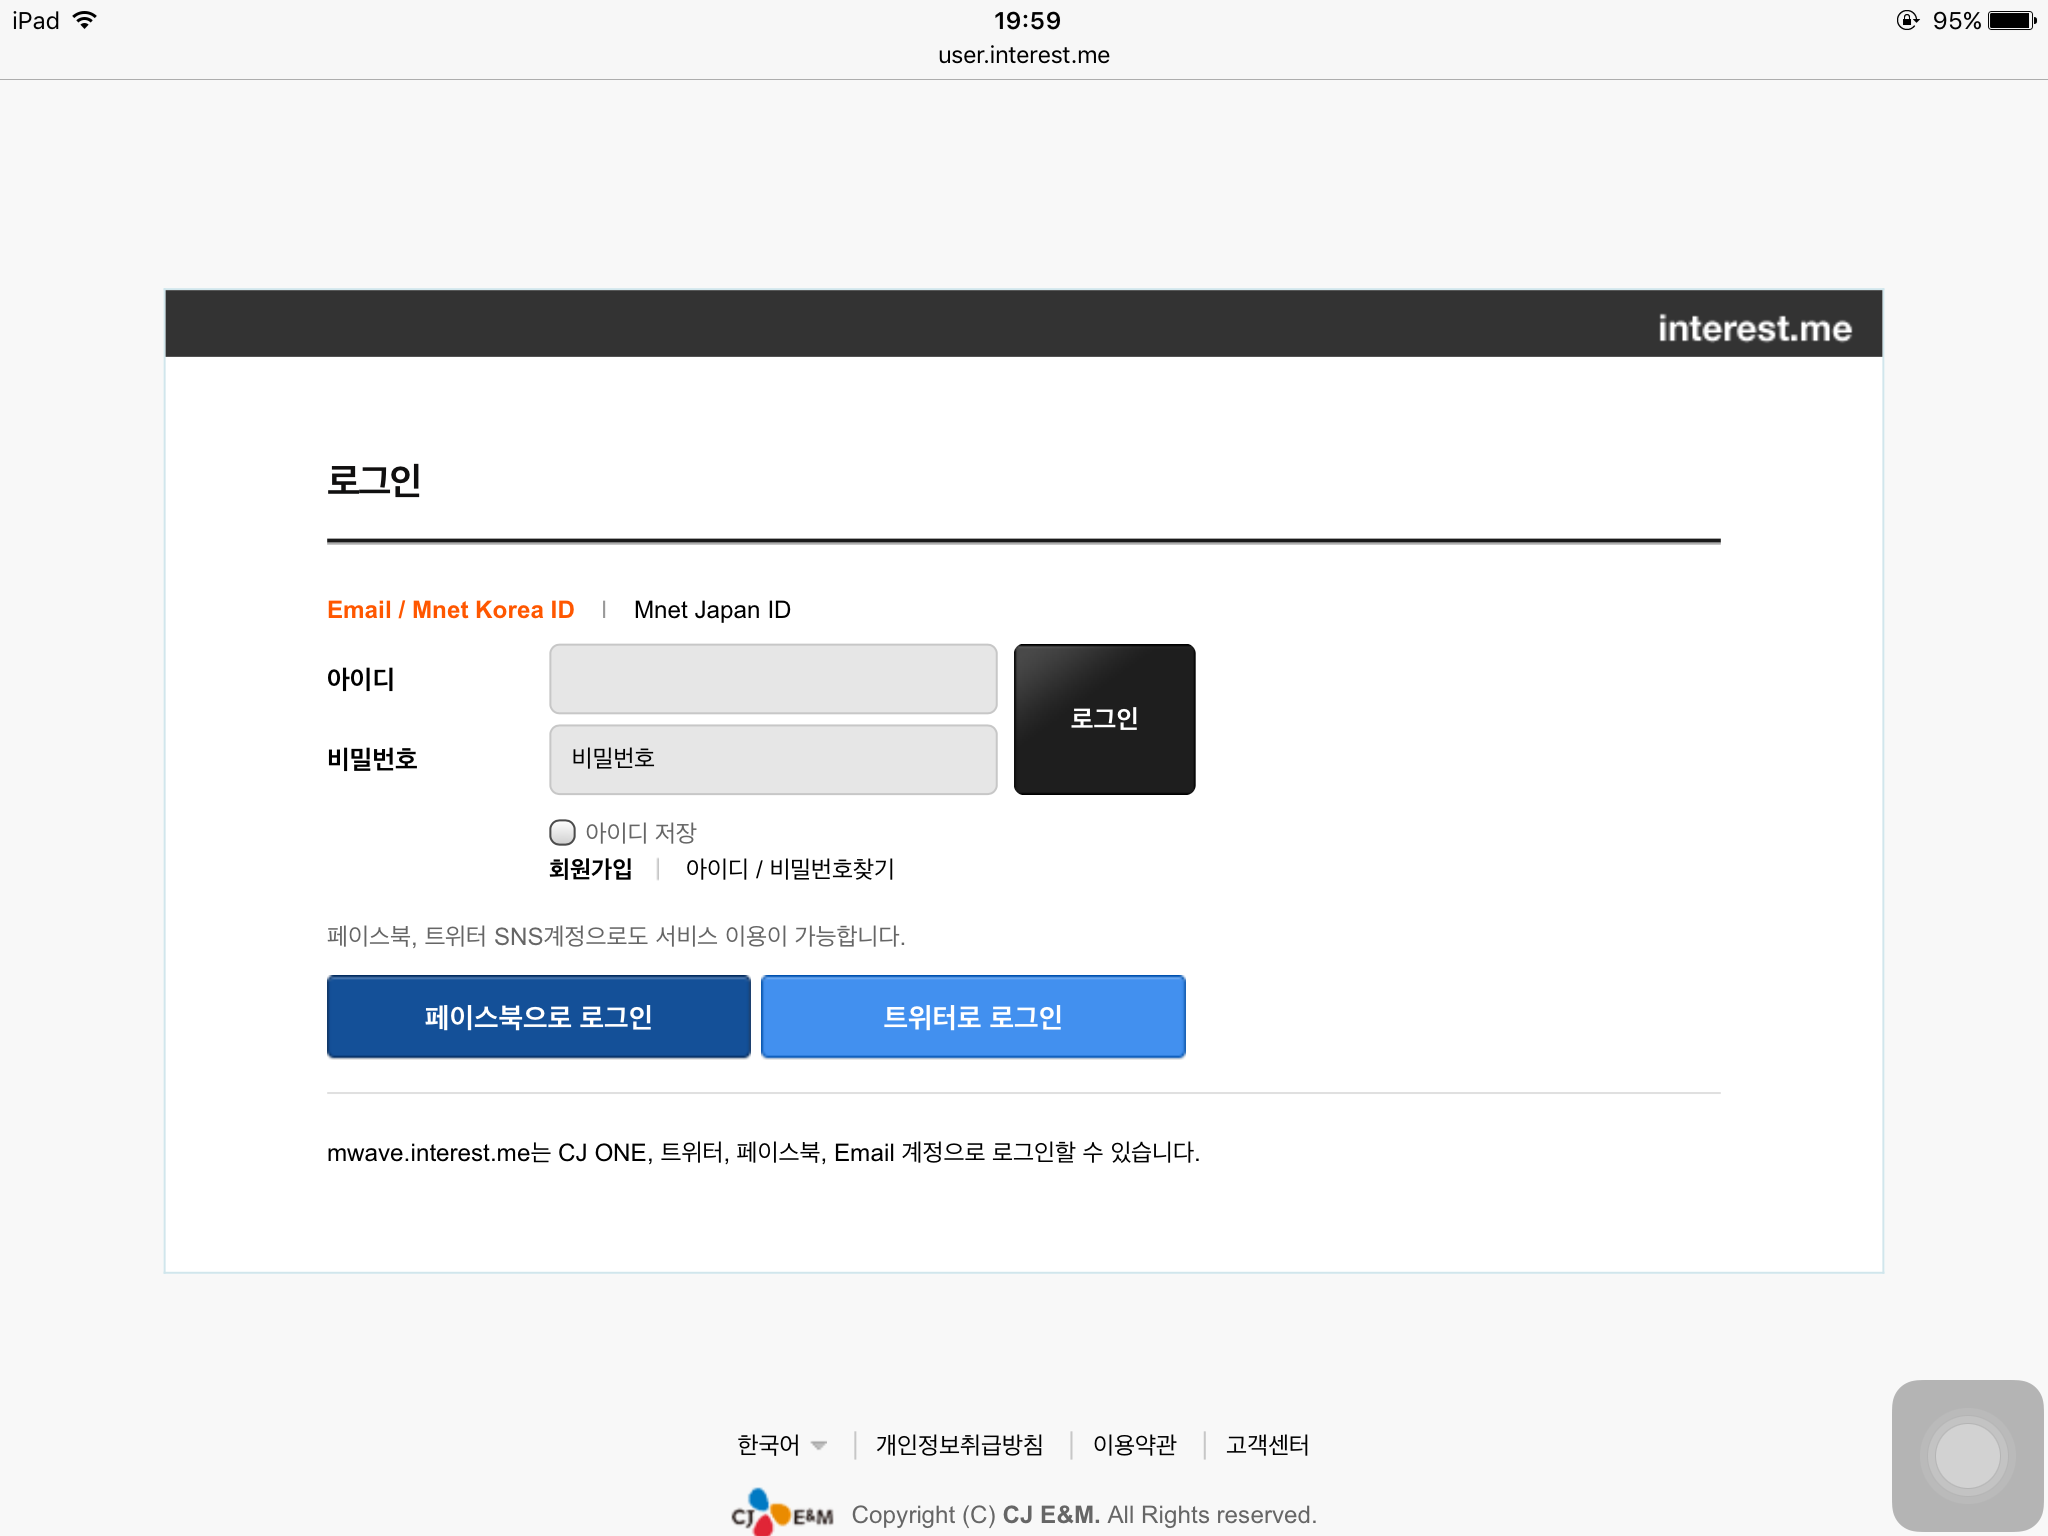Click the CJ E&M logo

point(782,1514)
